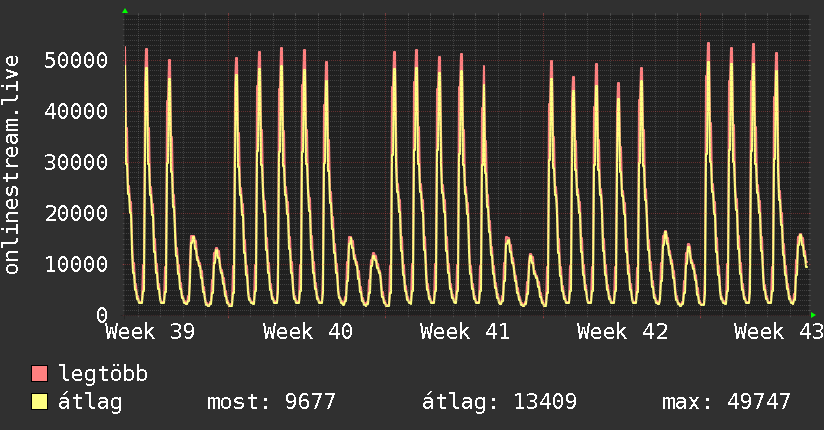Click the most: 9677 value

[x=271, y=402]
